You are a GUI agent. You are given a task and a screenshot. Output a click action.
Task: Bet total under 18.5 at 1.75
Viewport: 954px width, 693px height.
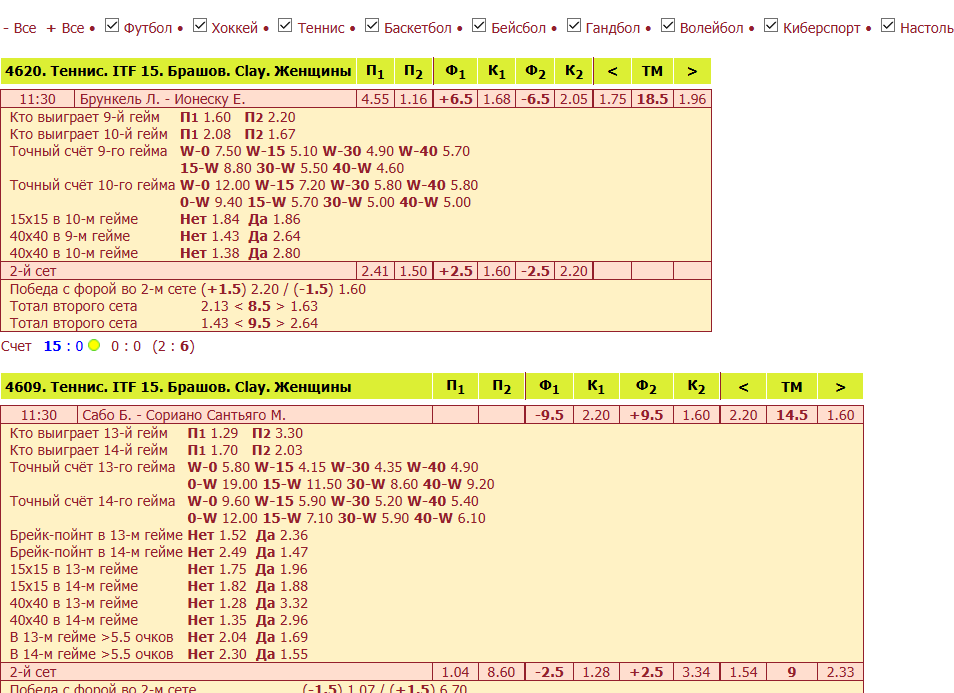tap(612, 99)
